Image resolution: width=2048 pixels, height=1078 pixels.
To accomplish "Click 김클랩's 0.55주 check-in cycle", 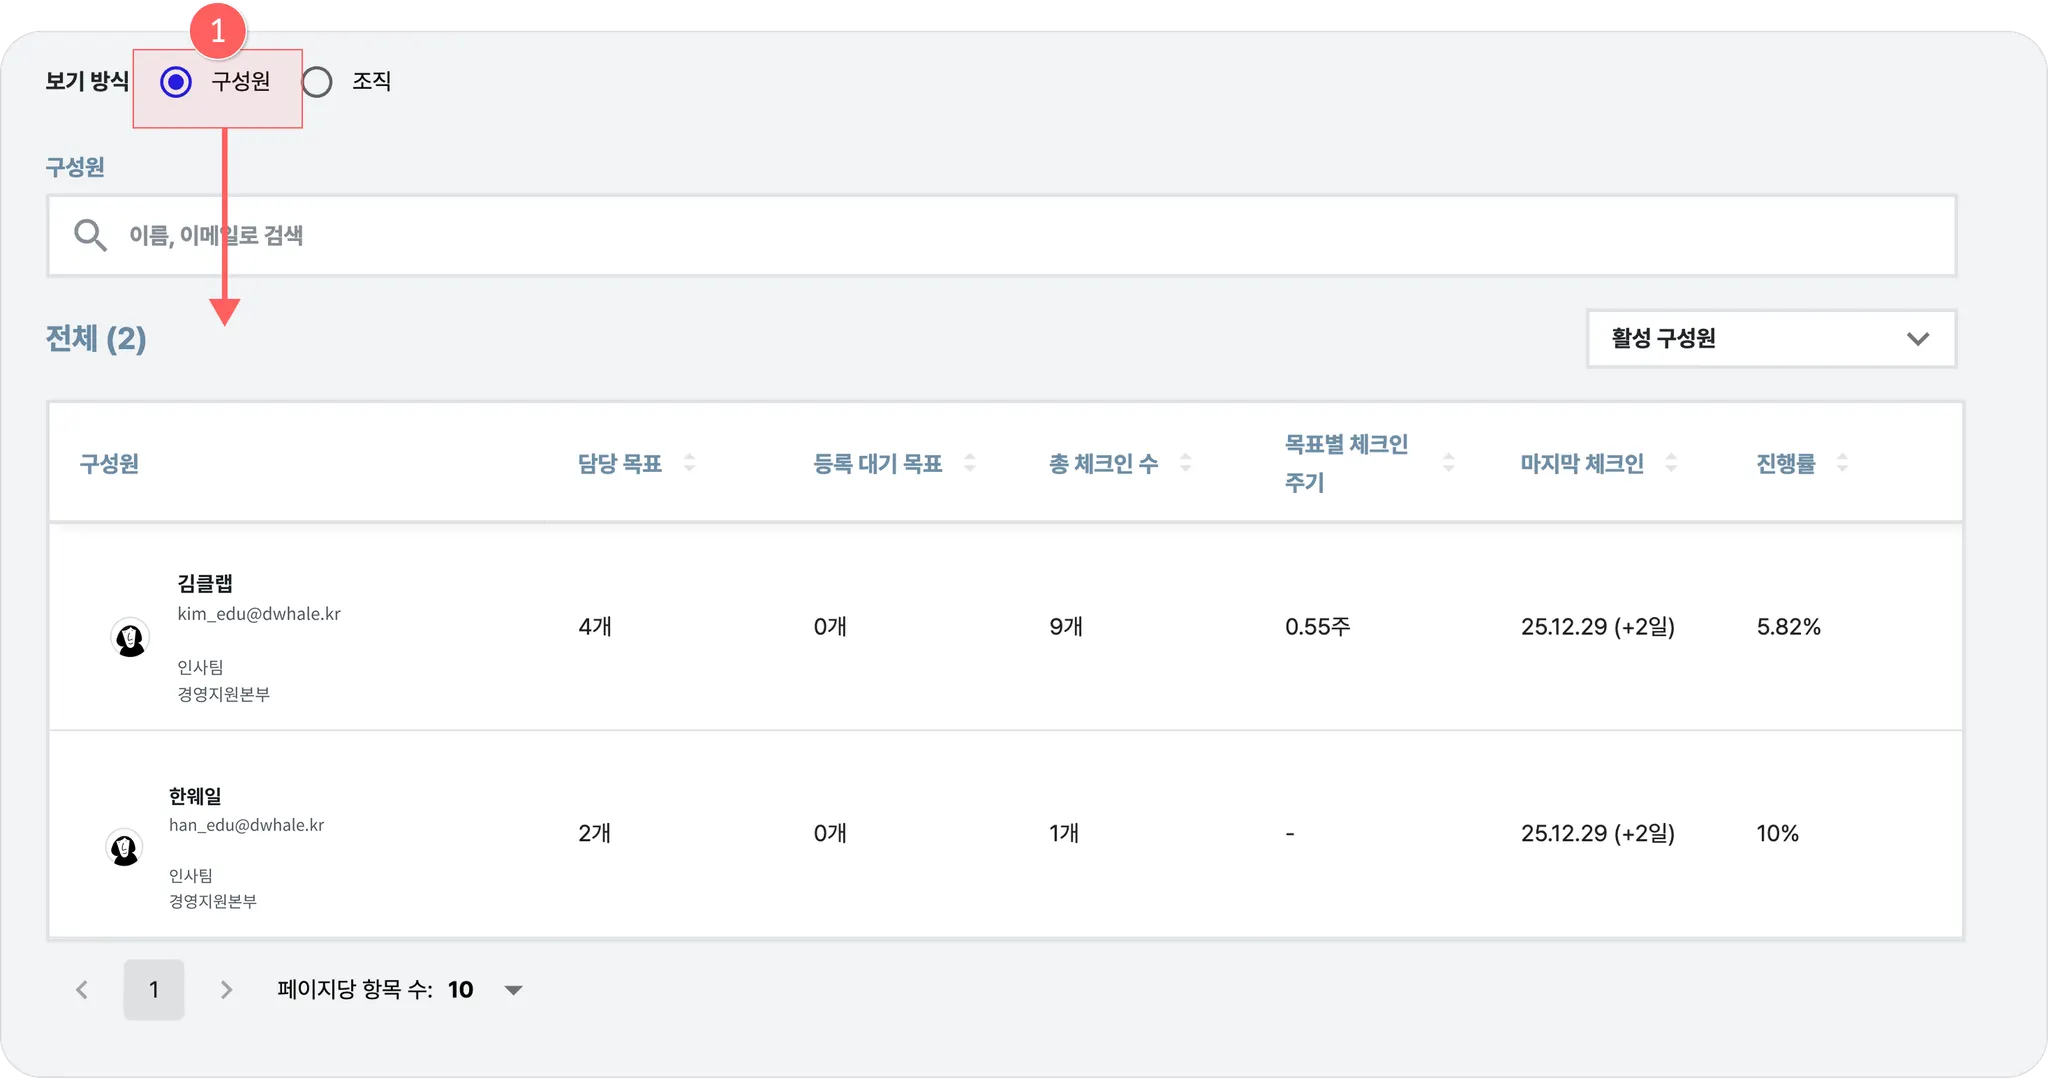I will 1318,627.
